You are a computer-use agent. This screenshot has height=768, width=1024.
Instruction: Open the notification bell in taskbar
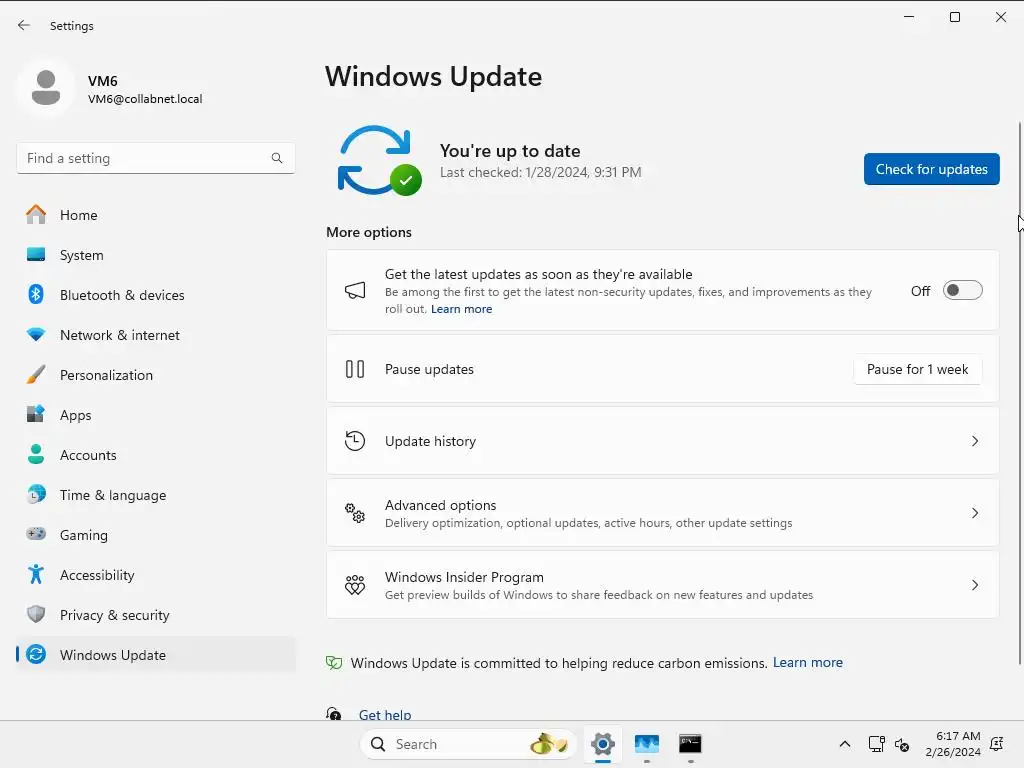pos(997,744)
